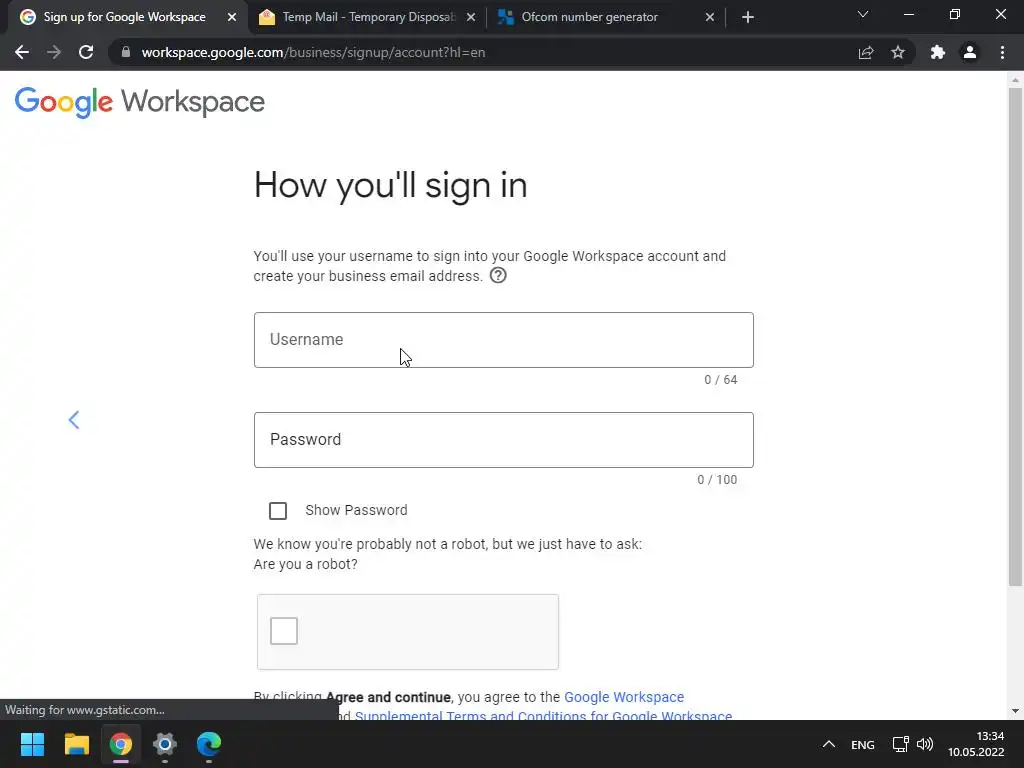Open the Chrome three-dot menu

tap(1002, 52)
